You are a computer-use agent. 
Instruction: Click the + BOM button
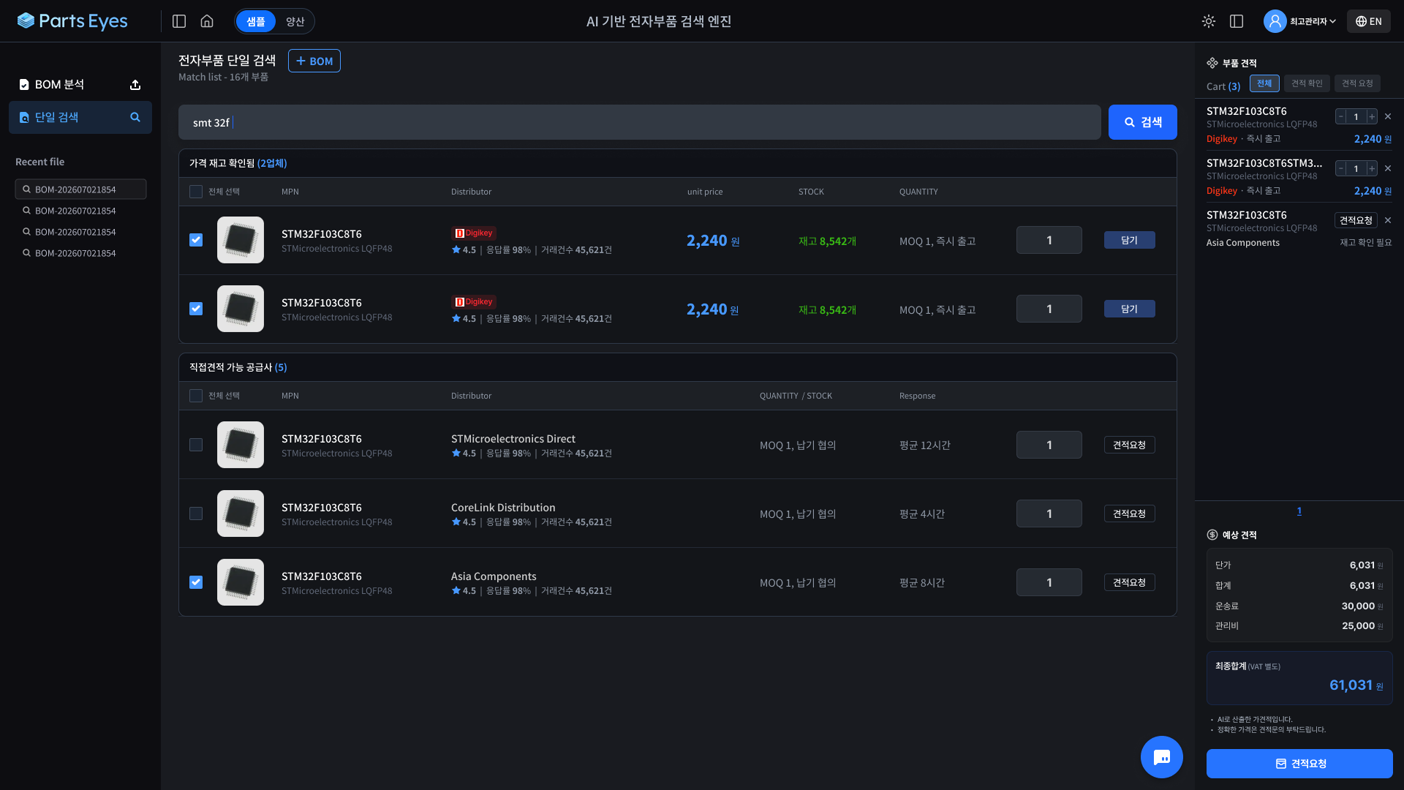pos(314,61)
